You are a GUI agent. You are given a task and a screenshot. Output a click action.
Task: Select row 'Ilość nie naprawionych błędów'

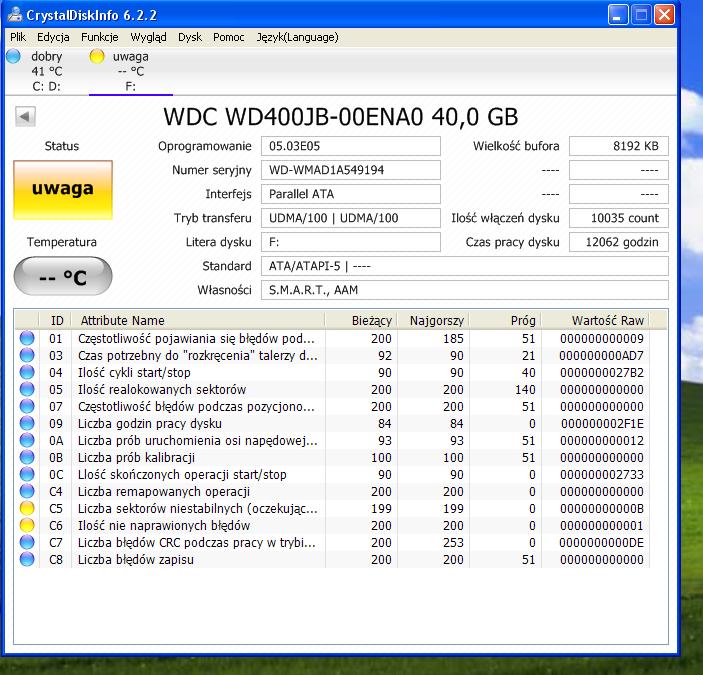332,526
